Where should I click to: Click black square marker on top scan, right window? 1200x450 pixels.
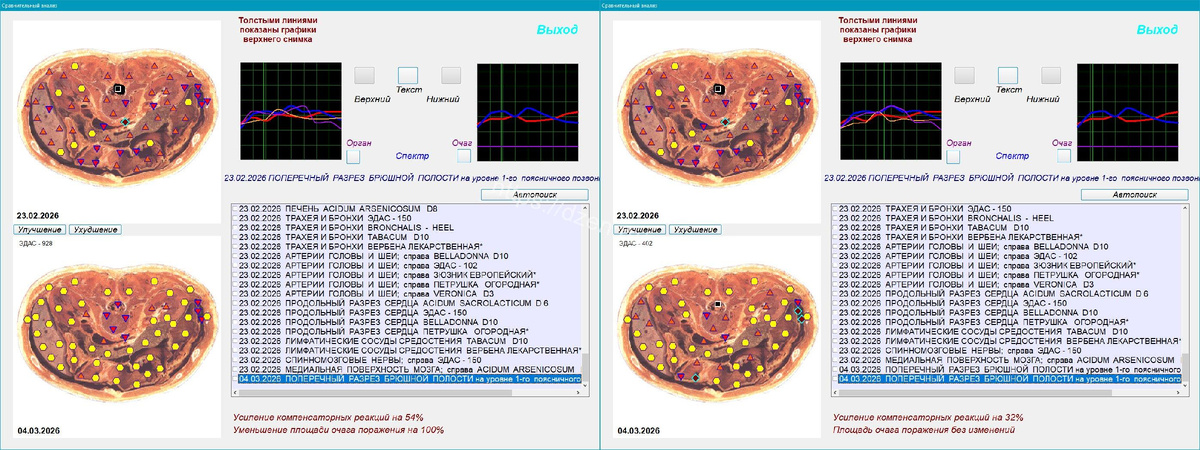click(x=717, y=89)
